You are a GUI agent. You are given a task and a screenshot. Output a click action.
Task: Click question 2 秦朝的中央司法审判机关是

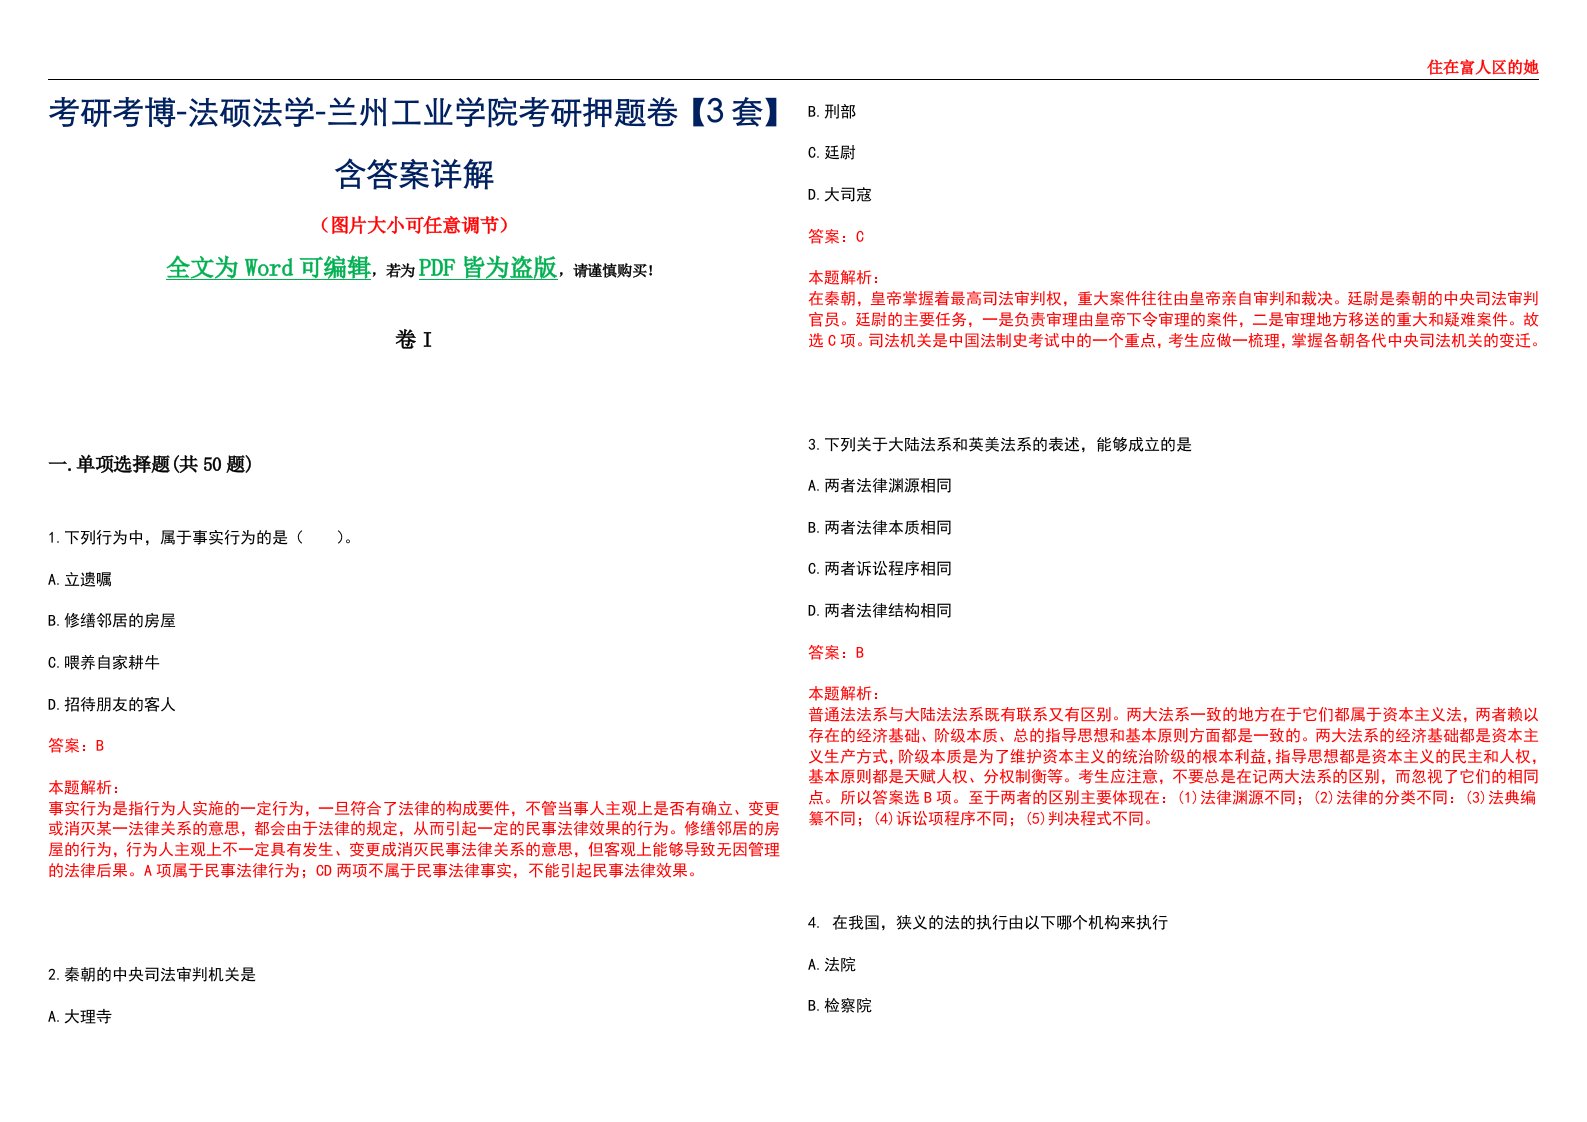point(152,975)
